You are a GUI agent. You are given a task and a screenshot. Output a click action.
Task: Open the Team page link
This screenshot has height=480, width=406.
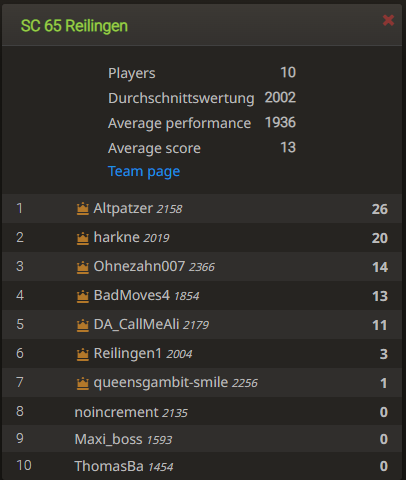click(144, 171)
